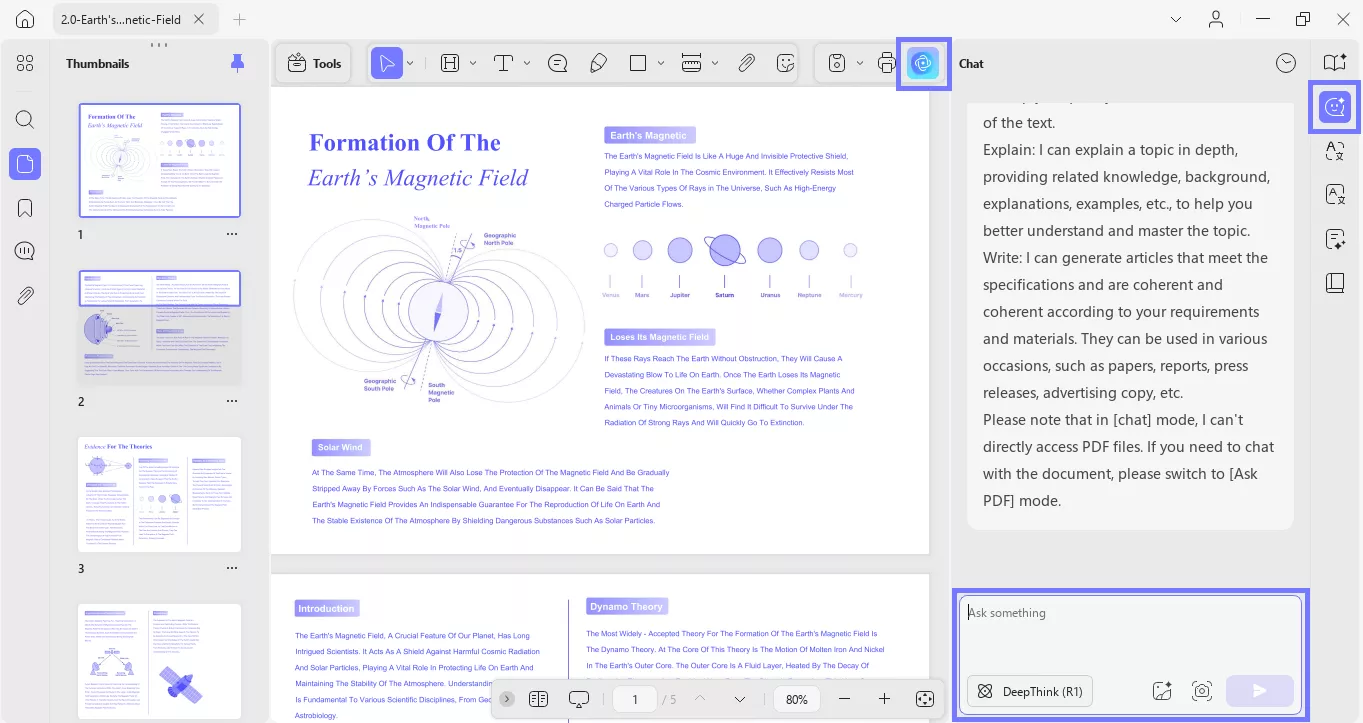Image resolution: width=1363 pixels, height=723 pixels.
Task: Open the search panel icon
Action: click(x=25, y=120)
